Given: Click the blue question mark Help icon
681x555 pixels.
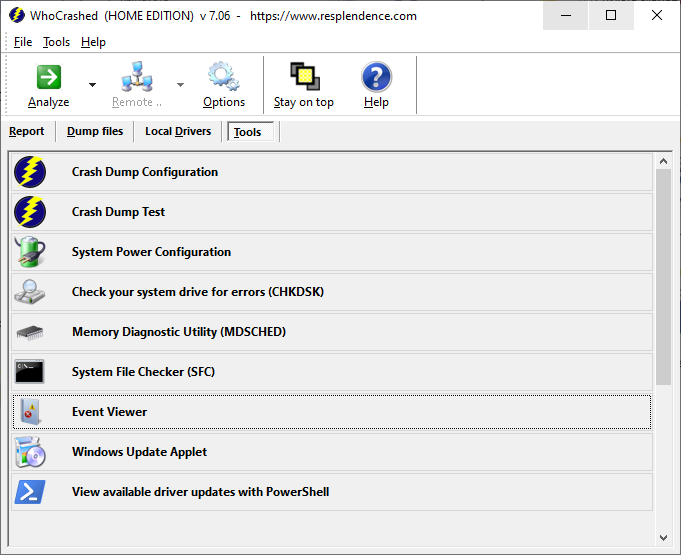Looking at the screenshot, I should click(376, 77).
